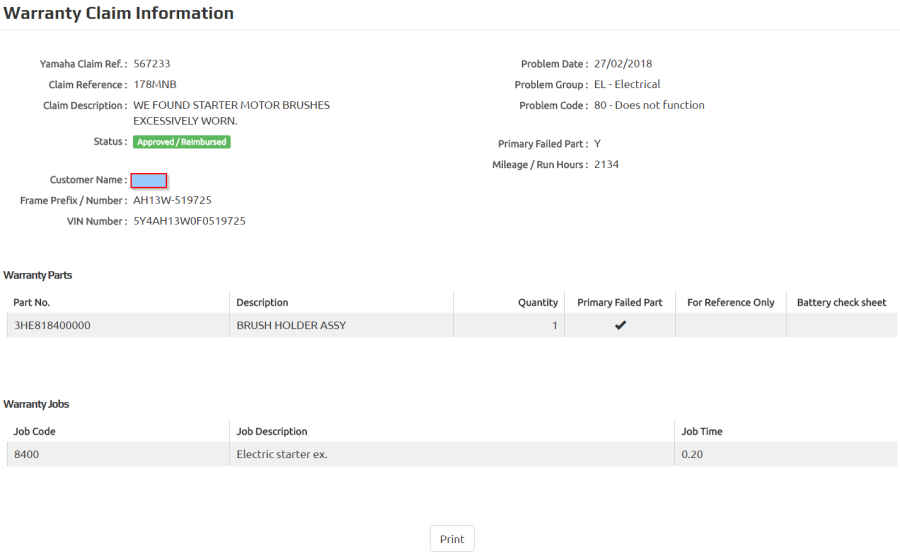Click the For Reference Only column header
The height and width of the screenshot is (555, 900).
click(x=731, y=302)
